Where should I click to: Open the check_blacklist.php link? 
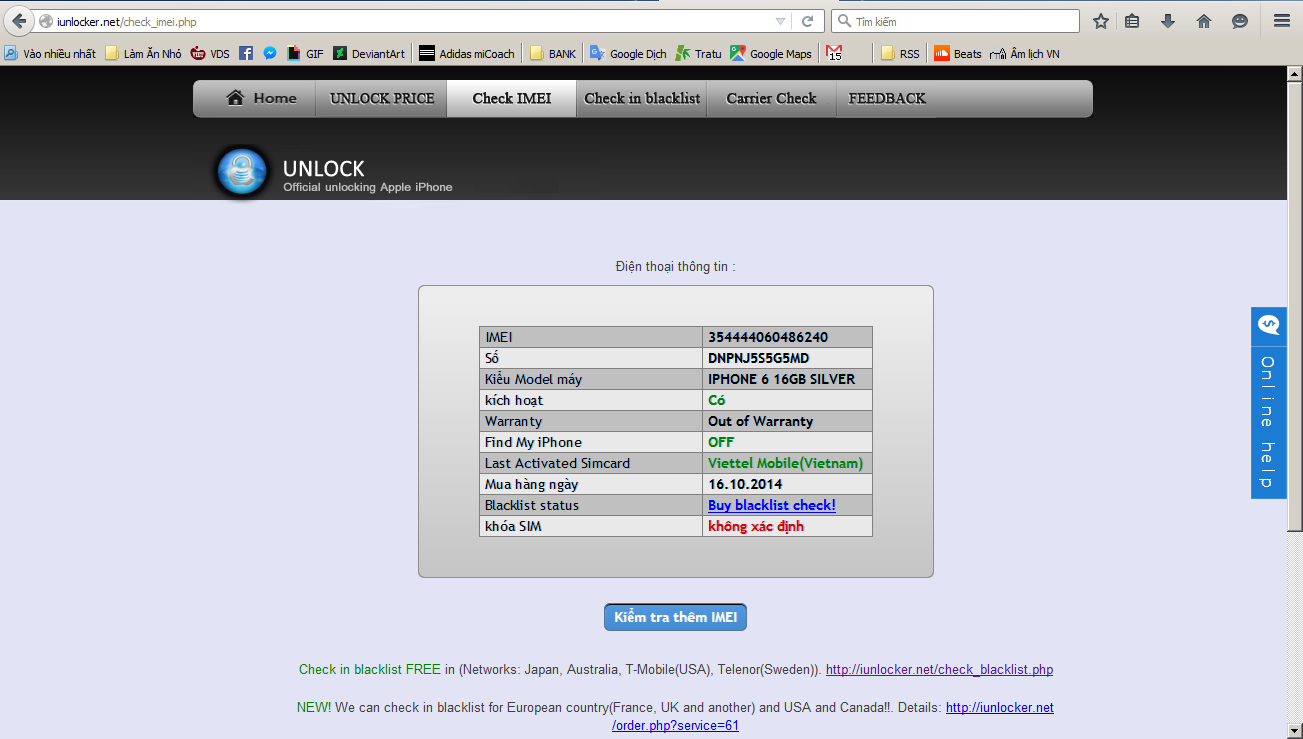pyautogui.click(x=939, y=670)
